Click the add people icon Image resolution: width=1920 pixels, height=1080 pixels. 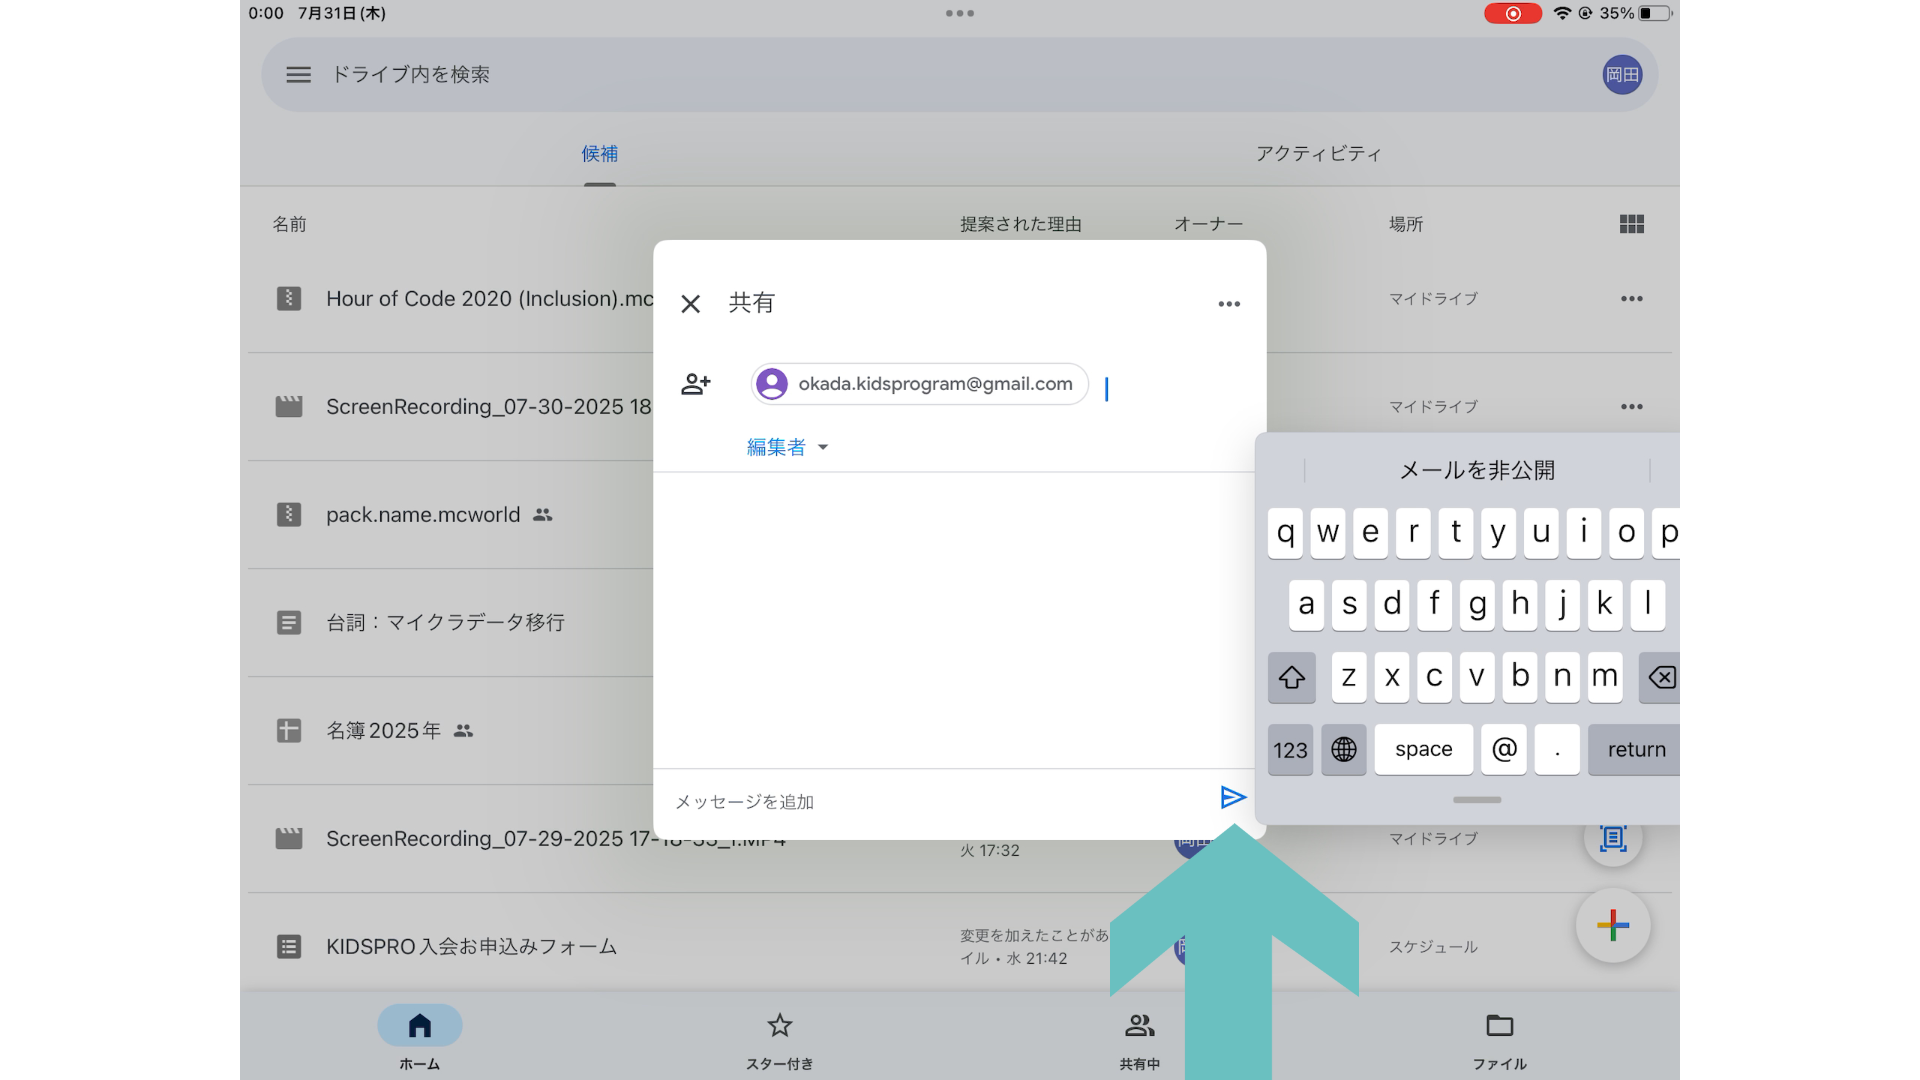(x=696, y=384)
